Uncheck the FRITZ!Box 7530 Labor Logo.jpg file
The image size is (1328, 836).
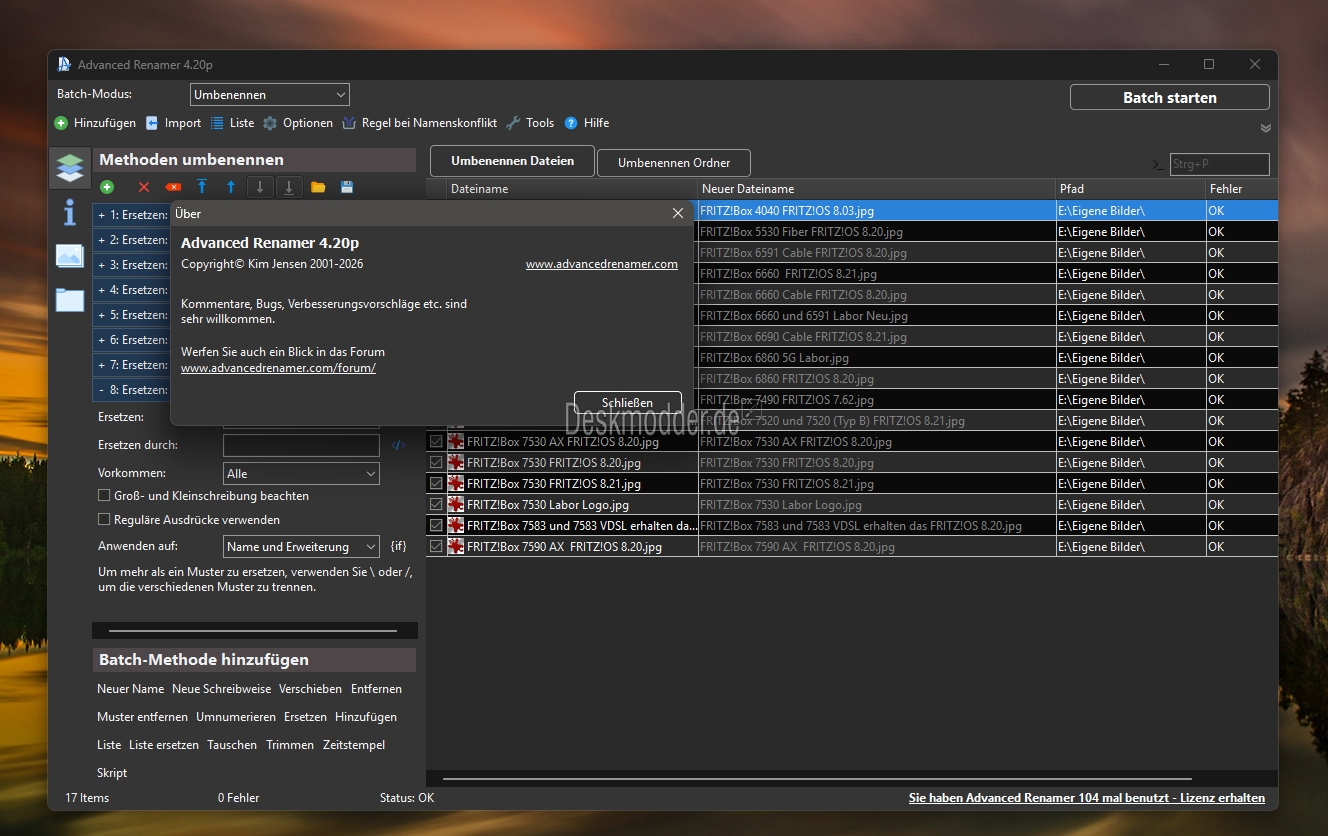point(436,505)
